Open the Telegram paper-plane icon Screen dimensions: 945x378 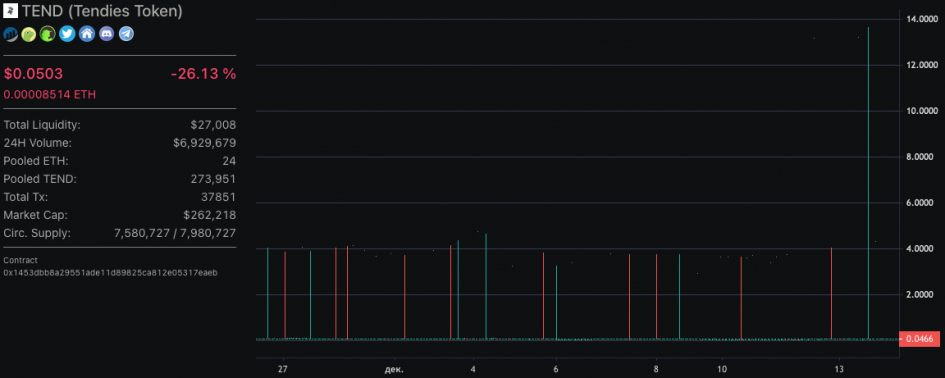126,34
